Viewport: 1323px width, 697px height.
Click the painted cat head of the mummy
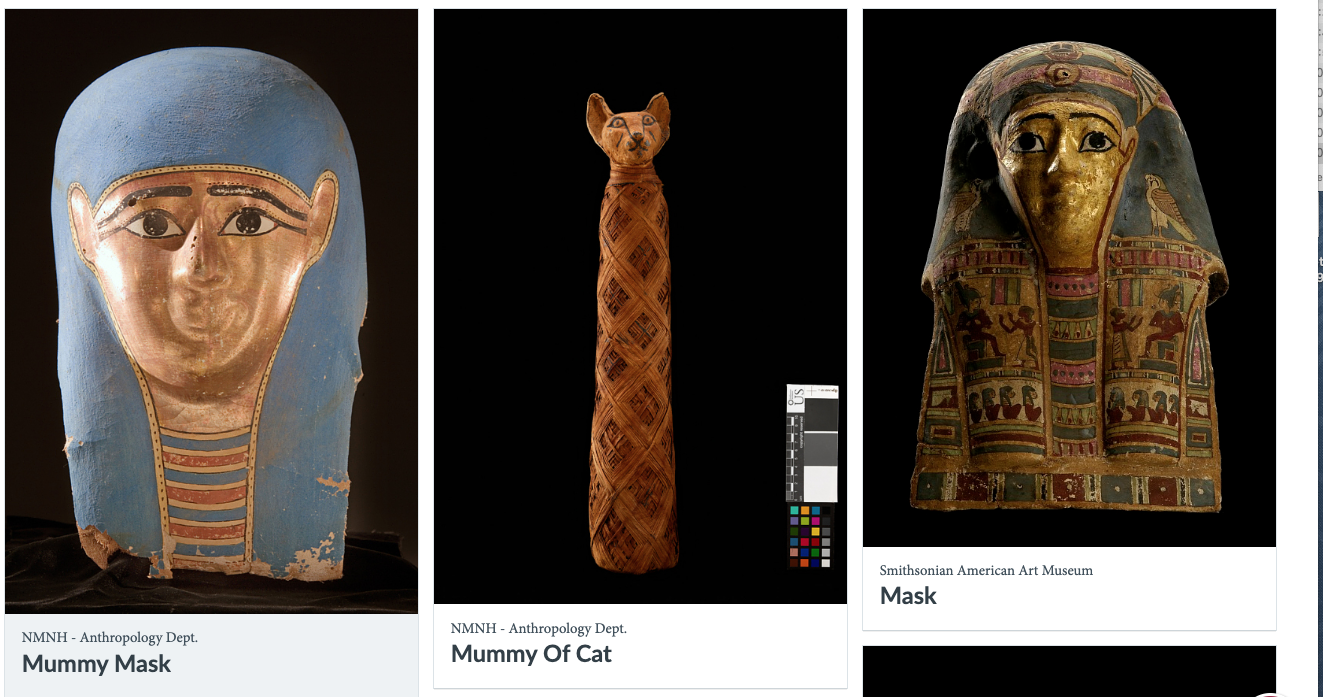click(628, 127)
